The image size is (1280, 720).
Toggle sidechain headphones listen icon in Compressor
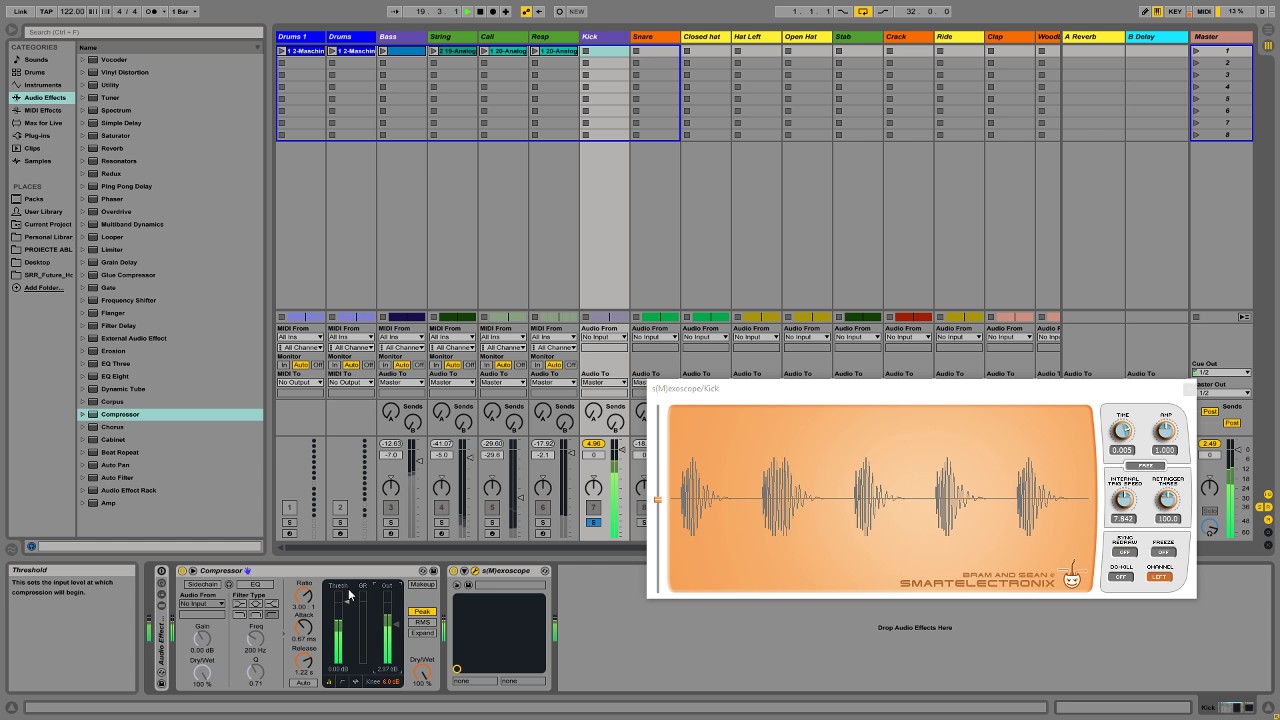(x=229, y=584)
